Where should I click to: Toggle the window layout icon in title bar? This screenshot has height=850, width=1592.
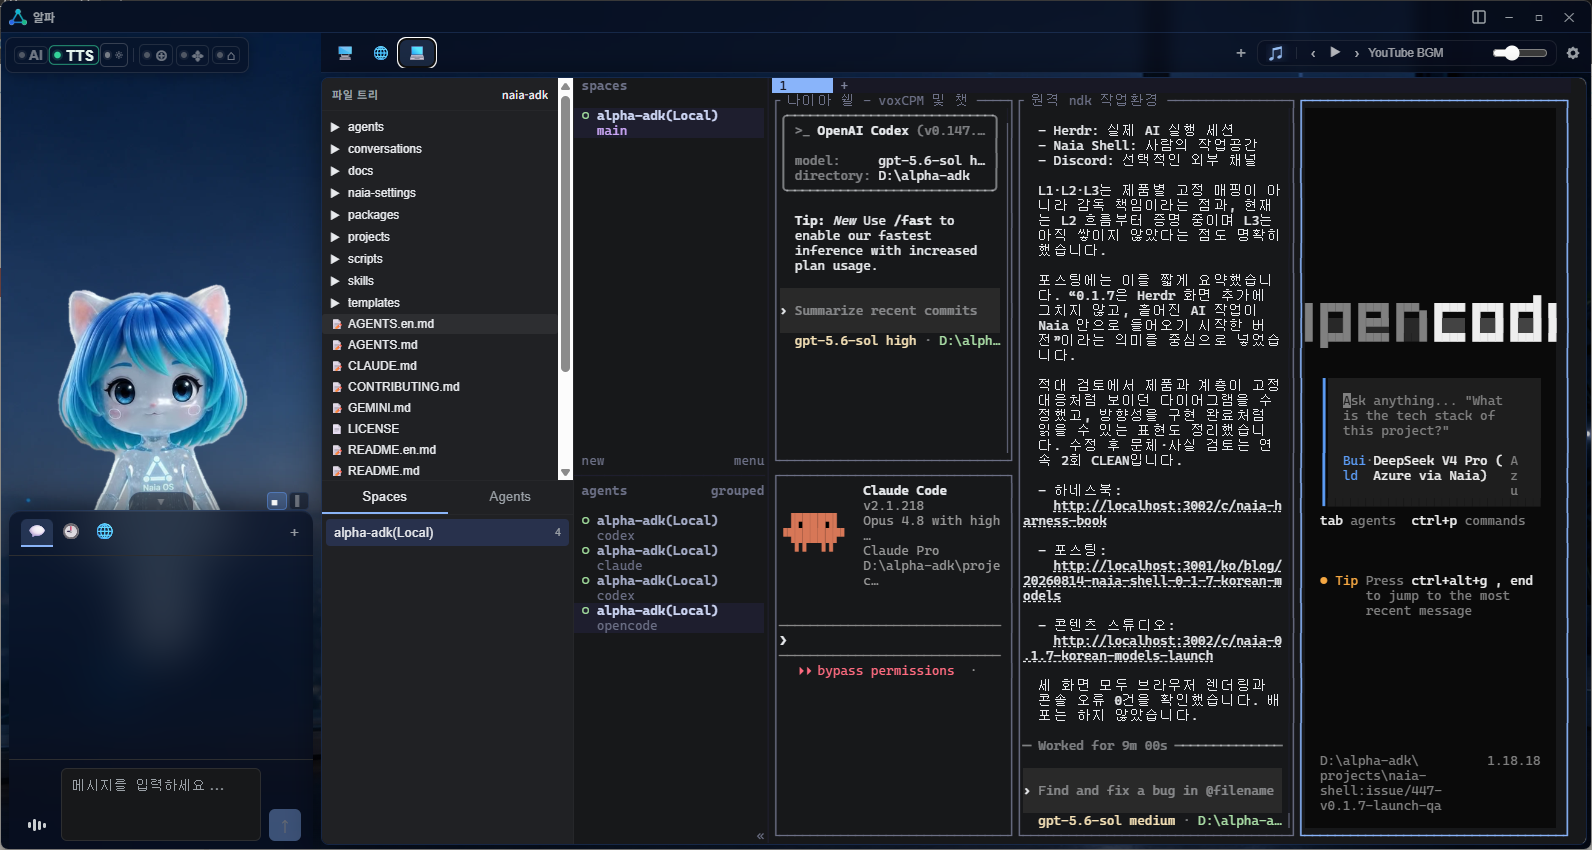tap(1479, 17)
